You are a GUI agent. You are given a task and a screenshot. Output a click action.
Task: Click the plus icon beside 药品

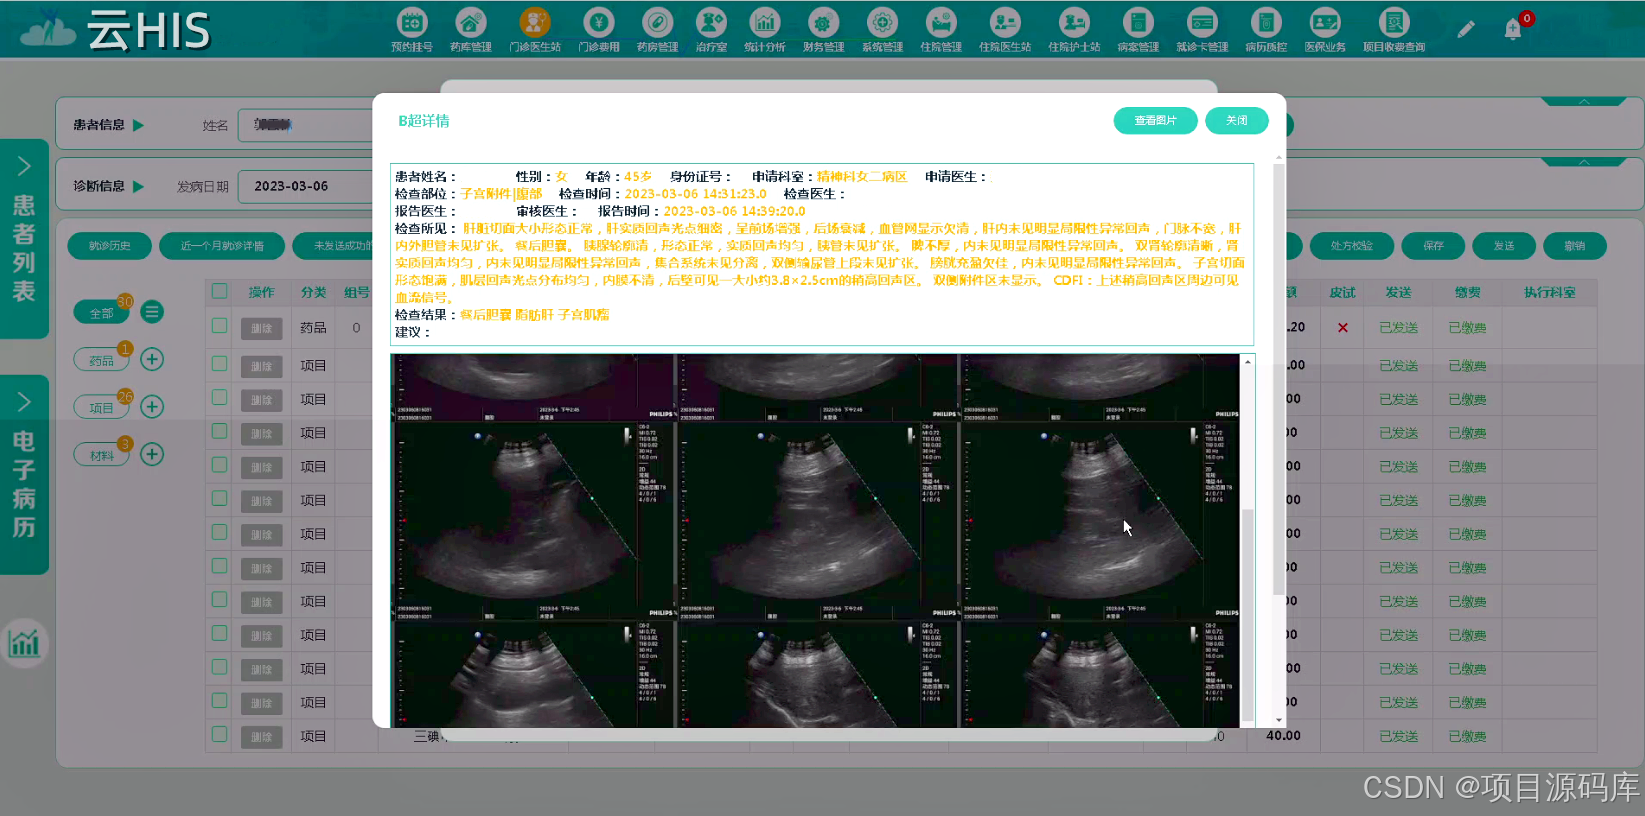pyautogui.click(x=152, y=359)
